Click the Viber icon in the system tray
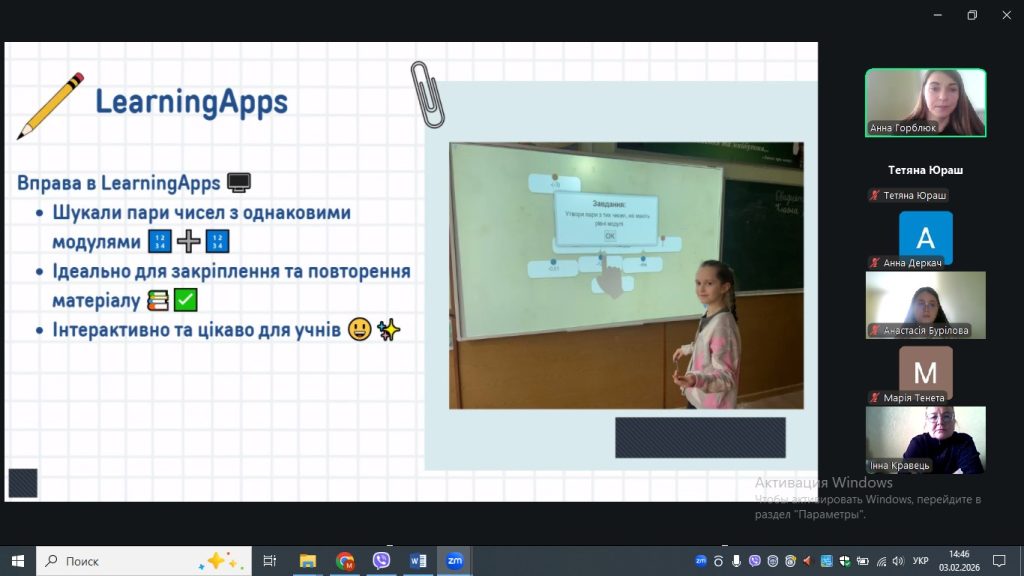The width and height of the screenshot is (1024, 576). pyautogui.click(x=754, y=561)
